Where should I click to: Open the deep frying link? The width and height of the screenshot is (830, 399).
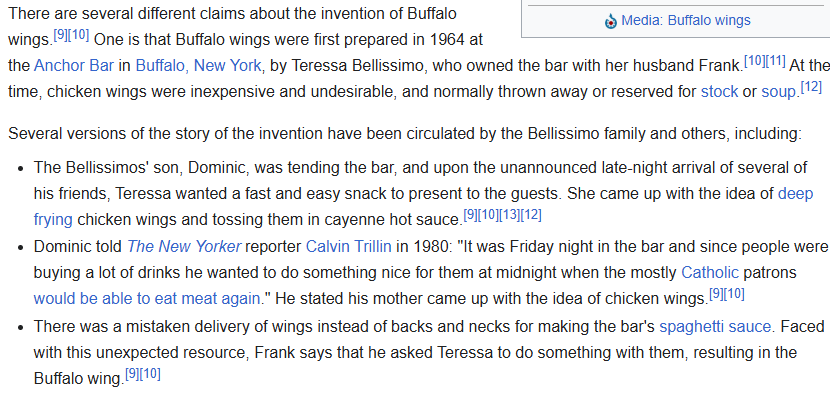(x=423, y=206)
